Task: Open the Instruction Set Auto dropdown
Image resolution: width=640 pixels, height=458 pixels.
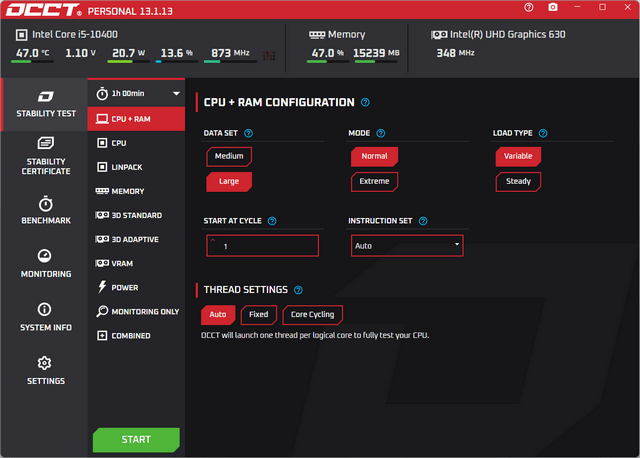Action: 406,245
